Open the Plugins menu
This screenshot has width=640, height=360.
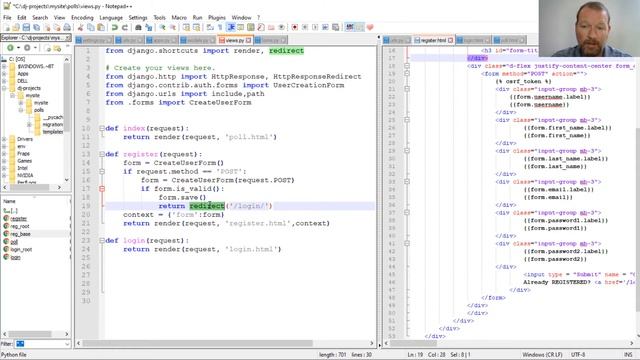[x=217, y=18]
